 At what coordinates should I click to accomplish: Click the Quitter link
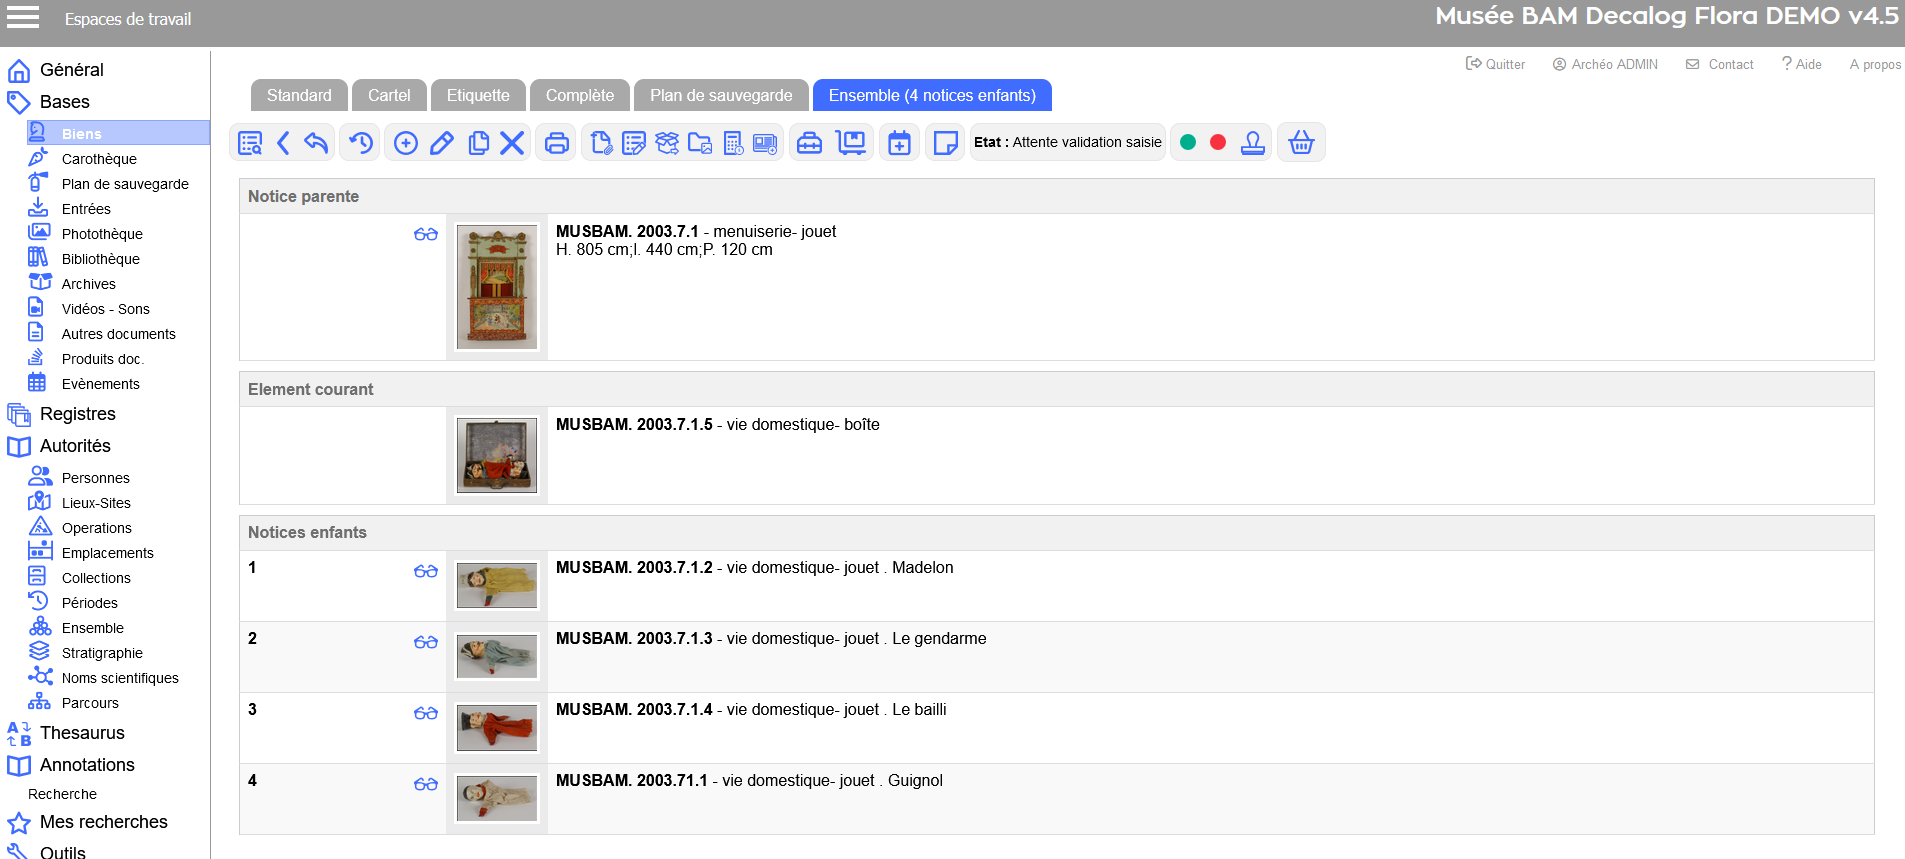(1495, 64)
